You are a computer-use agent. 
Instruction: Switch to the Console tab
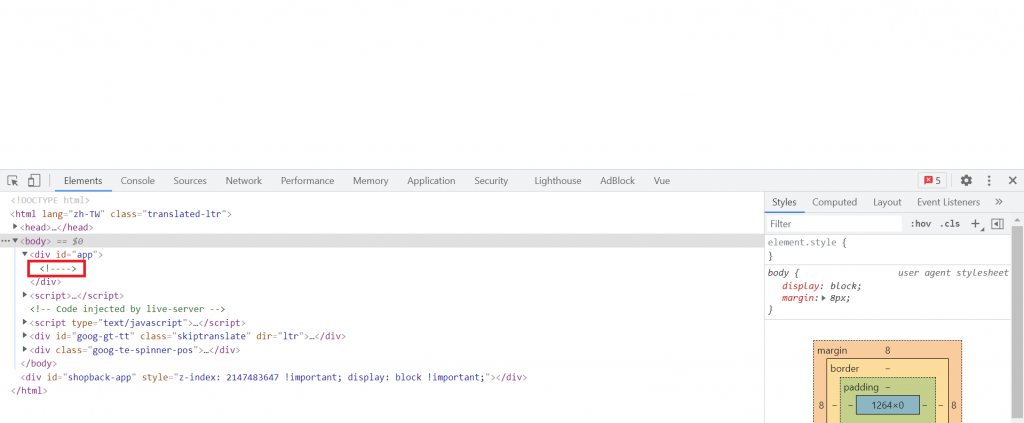[138, 181]
